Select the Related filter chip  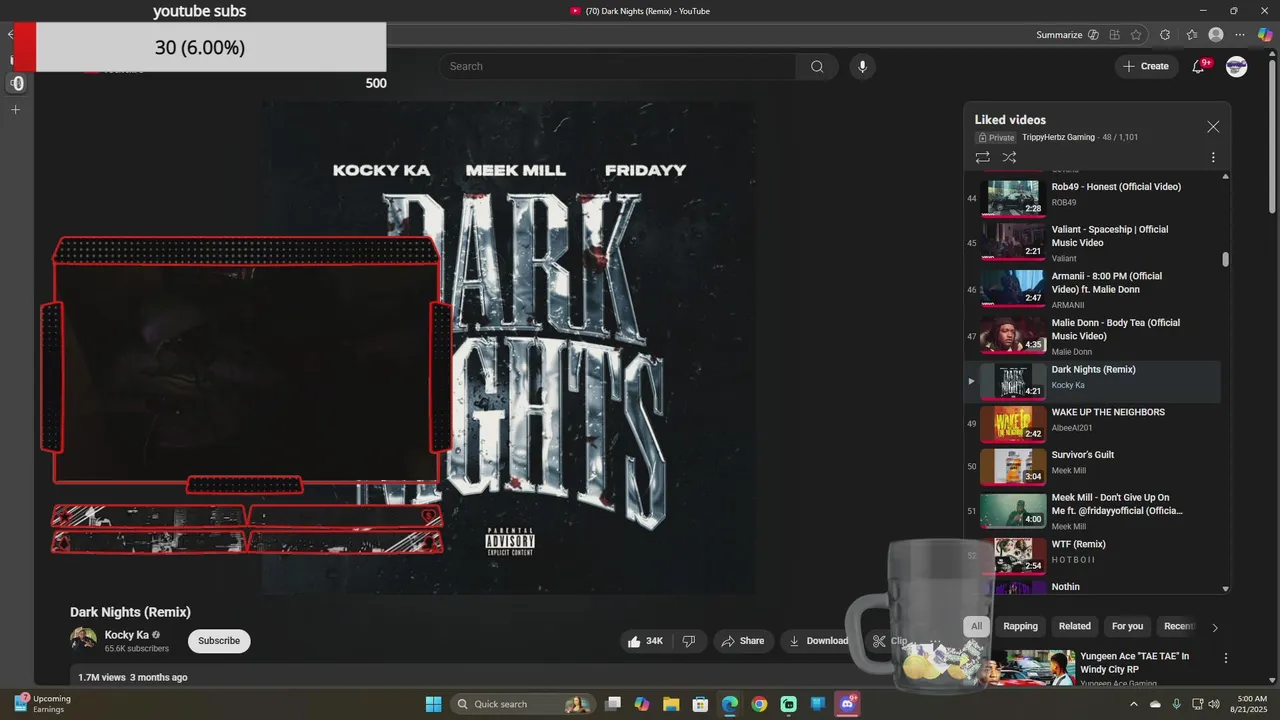(1075, 626)
